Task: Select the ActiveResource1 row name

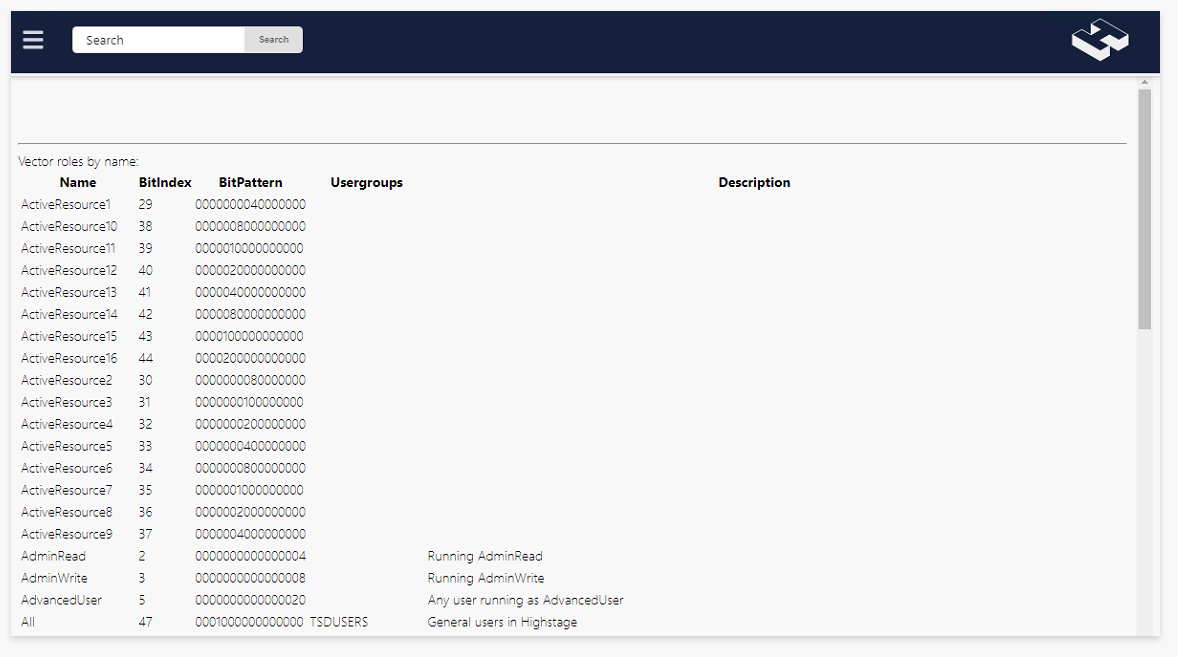Action: coord(66,204)
